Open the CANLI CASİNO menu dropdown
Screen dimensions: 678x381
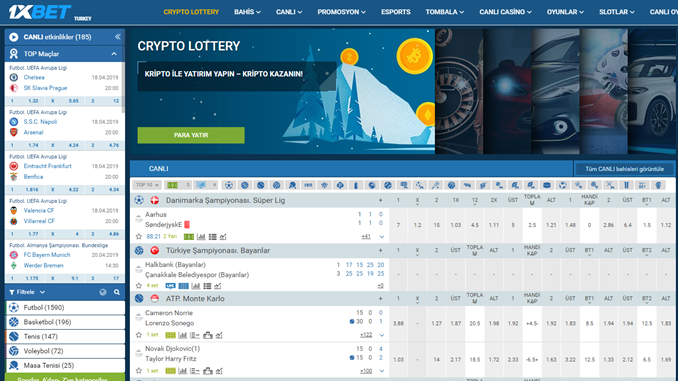505,12
